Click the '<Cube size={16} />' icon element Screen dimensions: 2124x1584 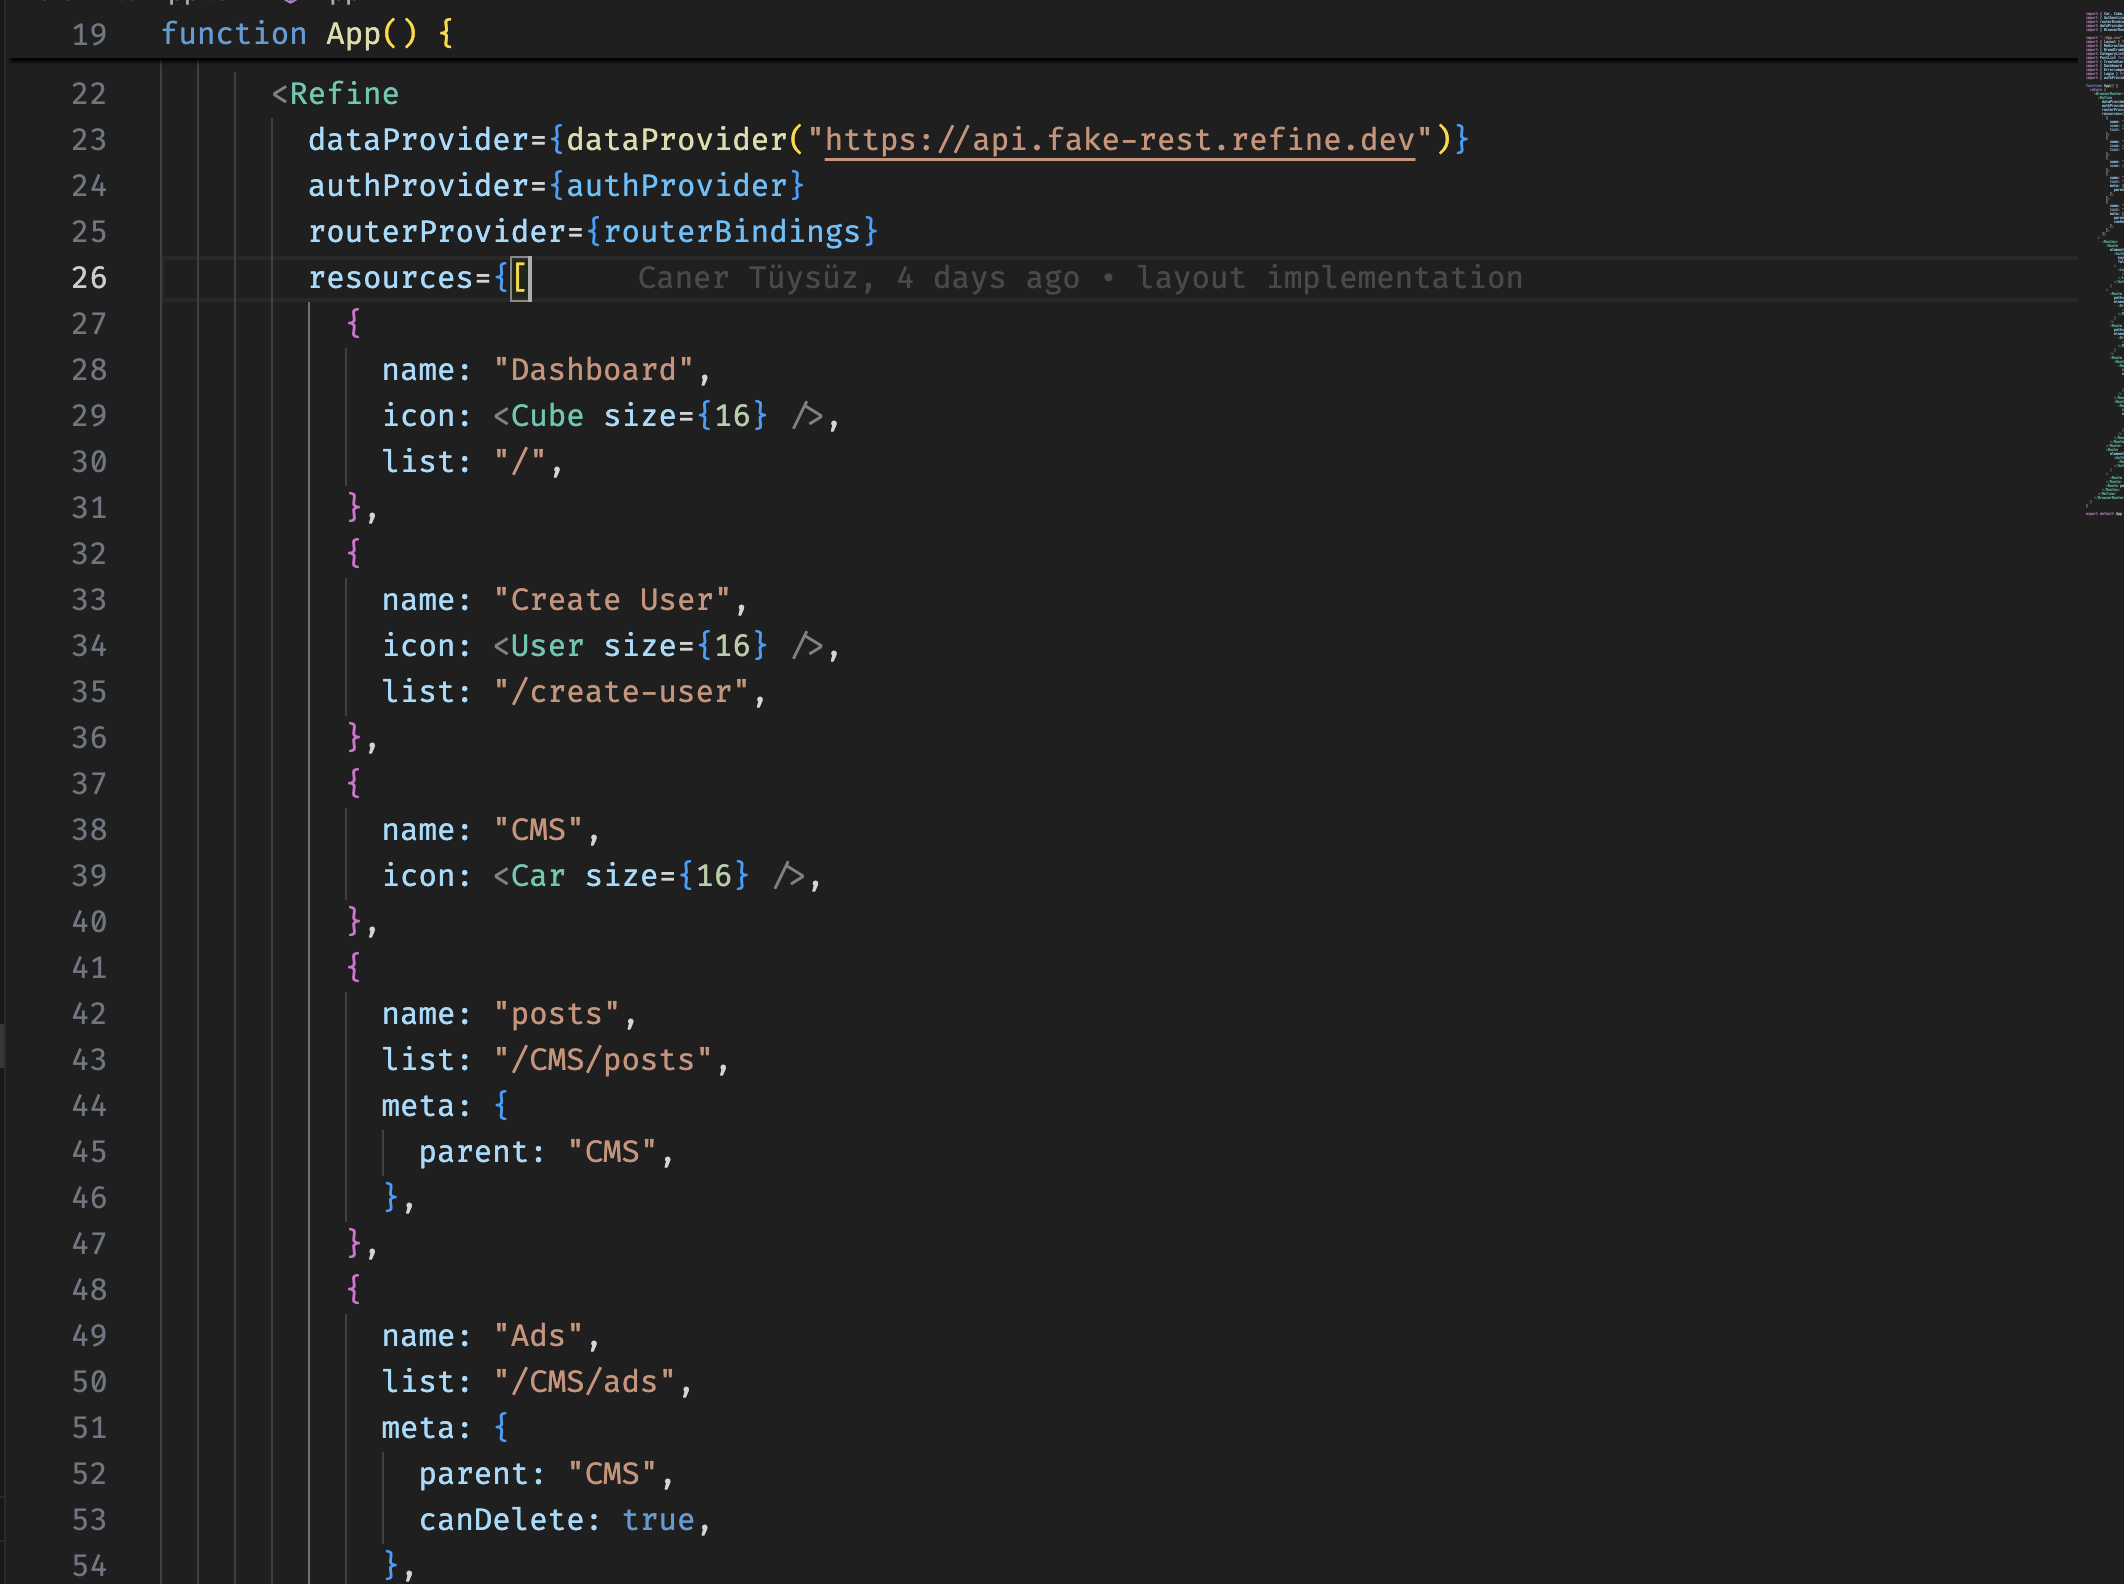pos(658,416)
